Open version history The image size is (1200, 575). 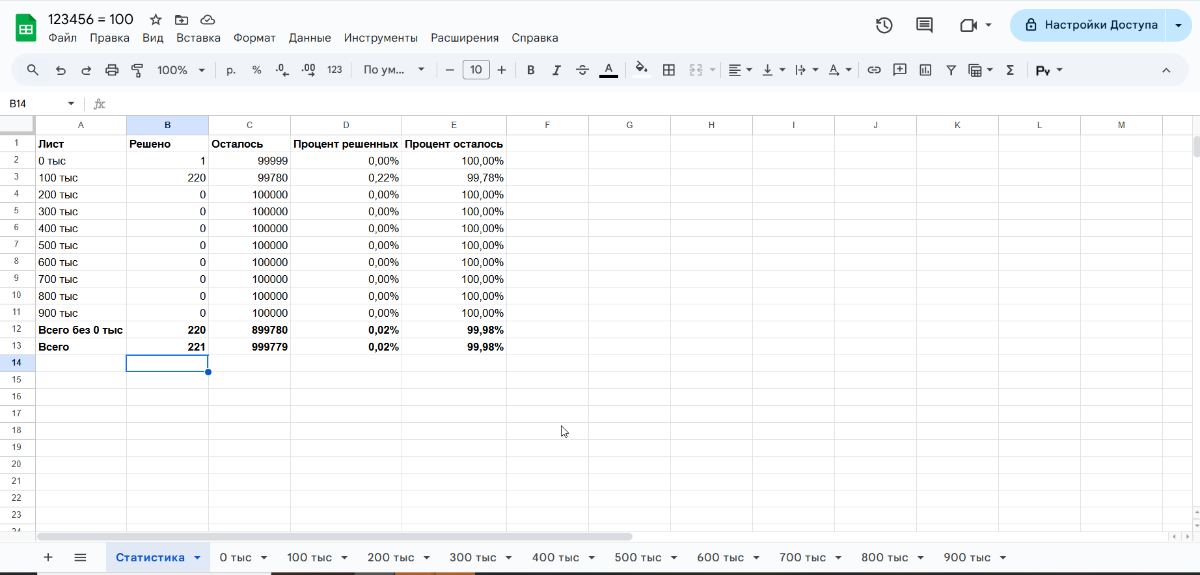(884, 25)
